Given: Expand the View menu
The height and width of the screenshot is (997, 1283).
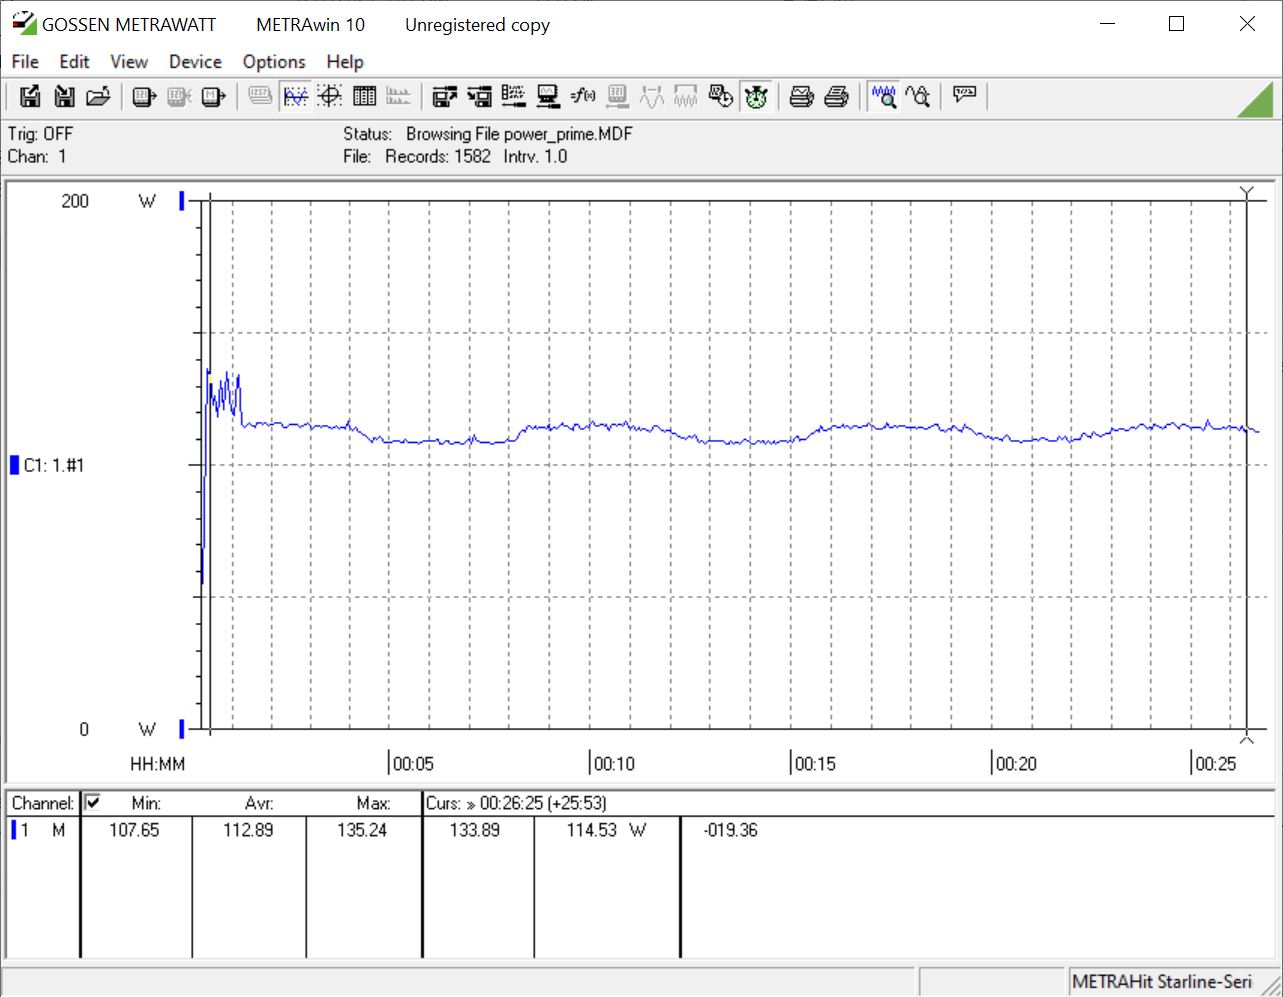Looking at the screenshot, I should coord(129,62).
